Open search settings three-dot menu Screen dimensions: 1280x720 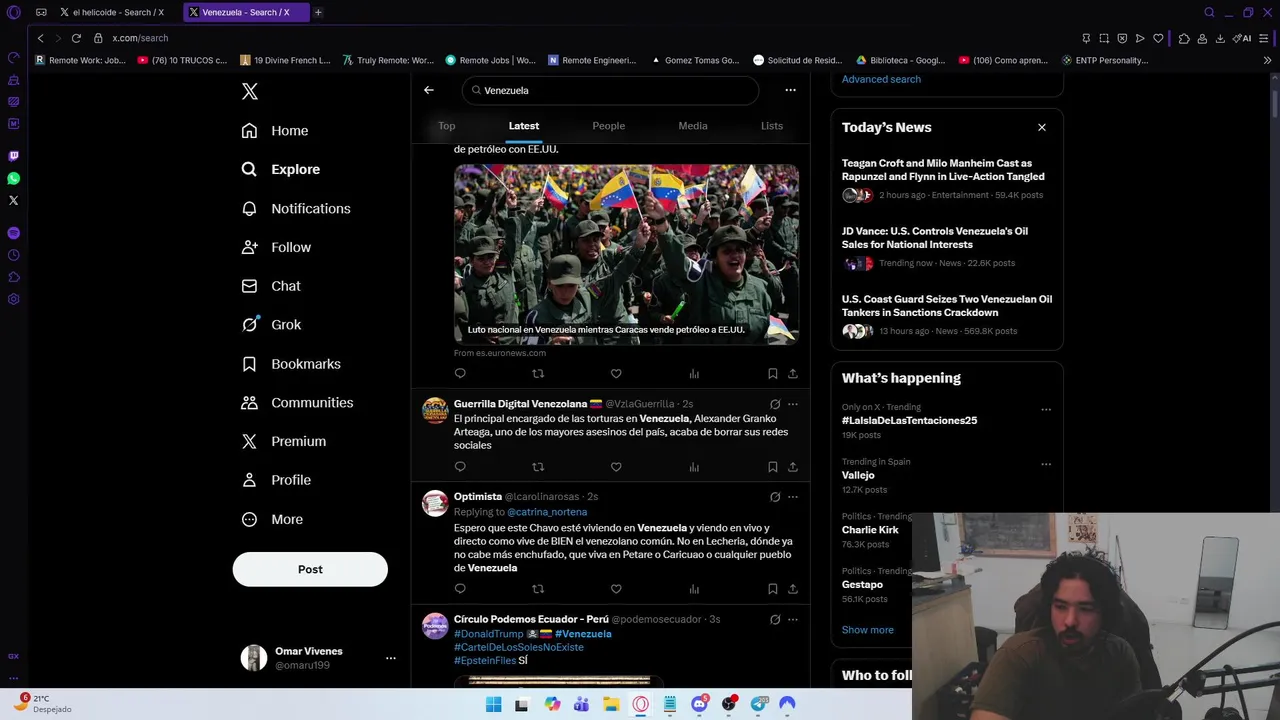coord(790,90)
